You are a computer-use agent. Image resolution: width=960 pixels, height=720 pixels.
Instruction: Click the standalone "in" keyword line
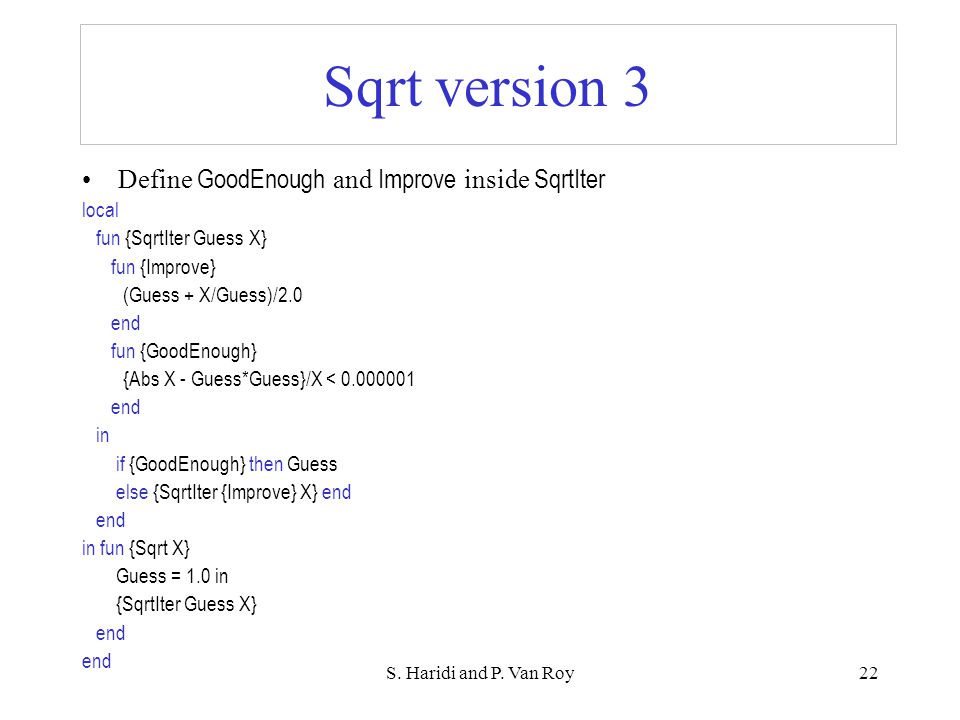(102, 435)
